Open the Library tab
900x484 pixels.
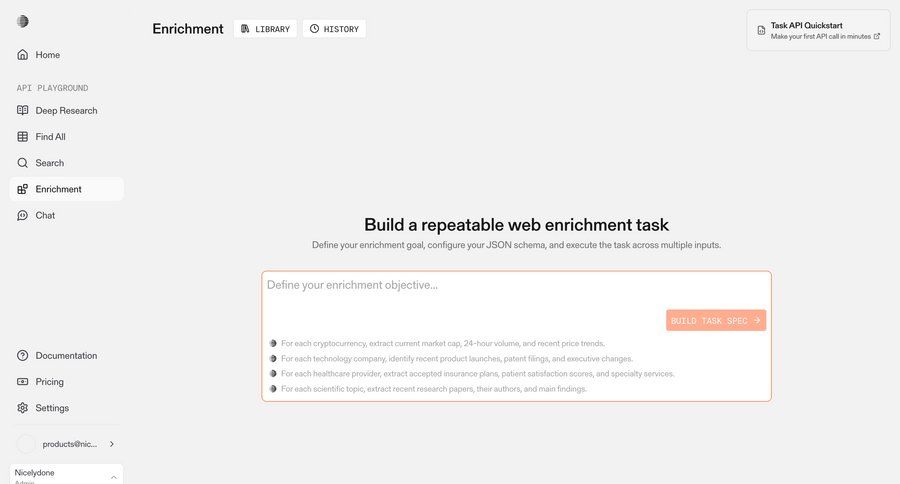265,29
